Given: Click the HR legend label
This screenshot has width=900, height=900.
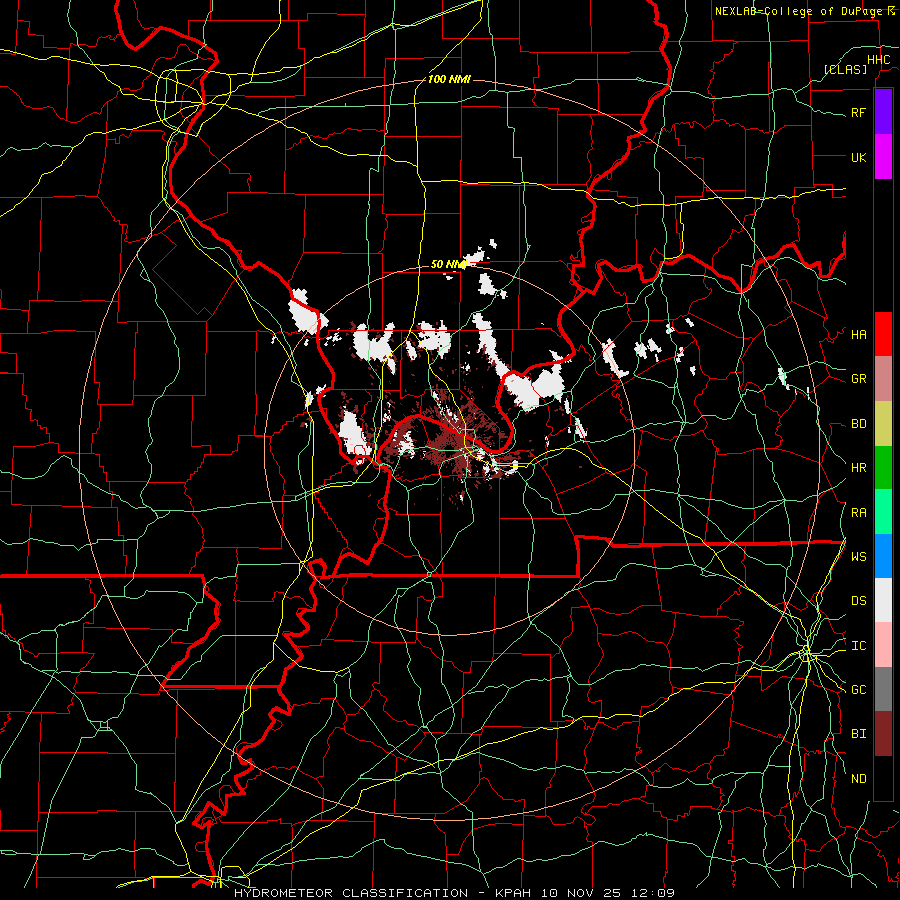Looking at the screenshot, I should pos(859,468).
